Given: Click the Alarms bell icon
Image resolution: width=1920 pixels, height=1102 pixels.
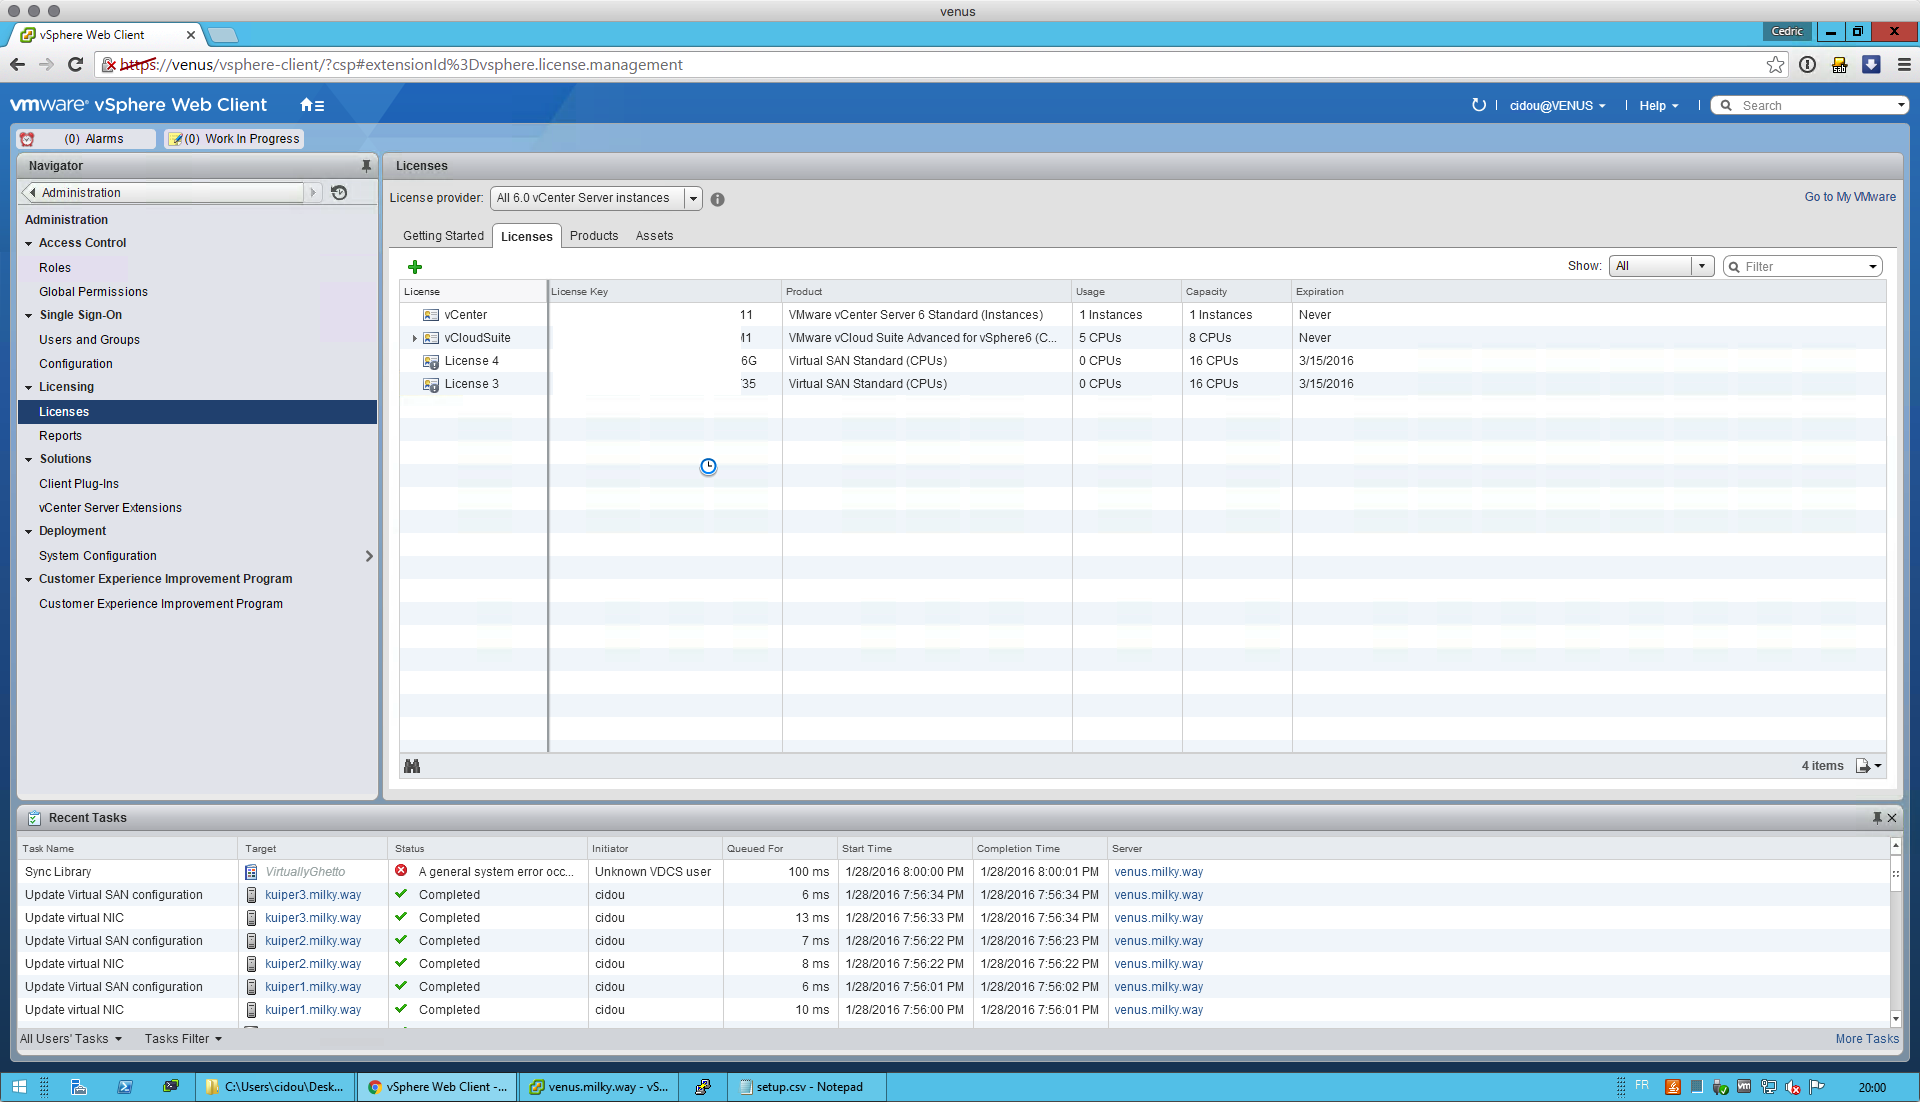Looking at the screenshot, I should (x=27, y=139).
